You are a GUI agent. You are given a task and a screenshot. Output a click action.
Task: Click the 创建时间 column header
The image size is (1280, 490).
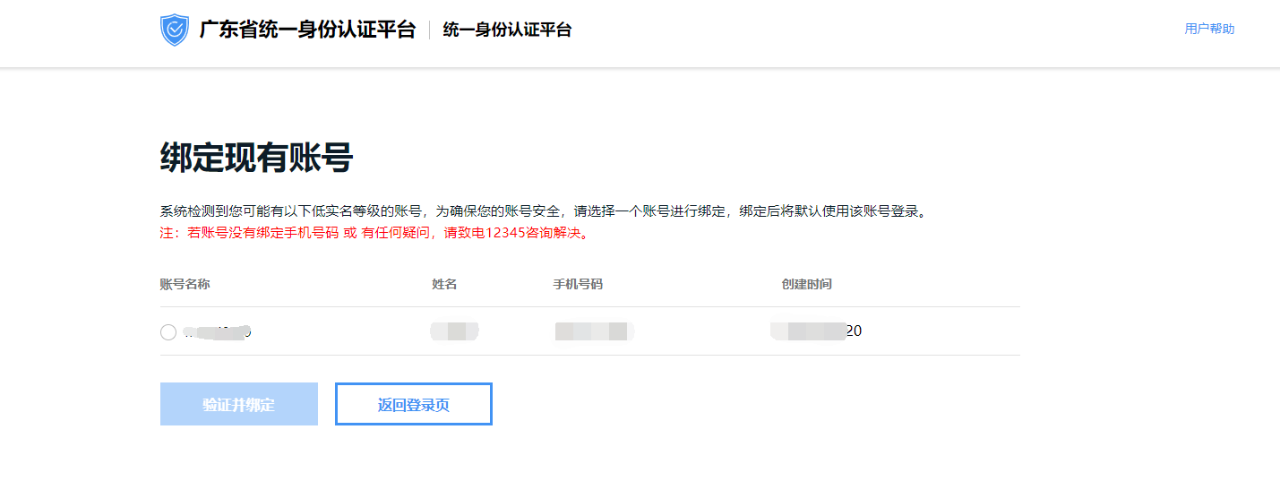[806, 284]
